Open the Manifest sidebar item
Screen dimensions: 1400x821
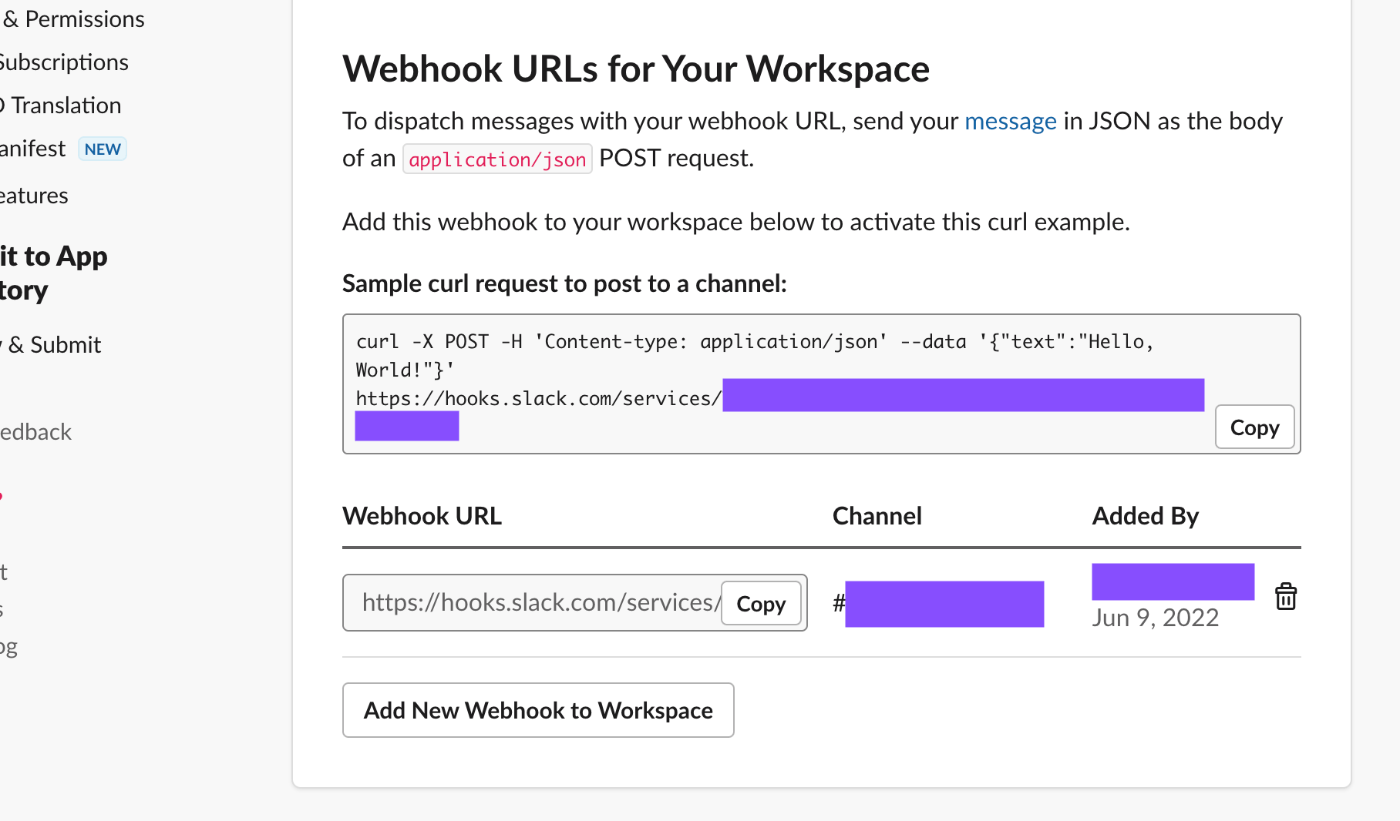point(32,149)
